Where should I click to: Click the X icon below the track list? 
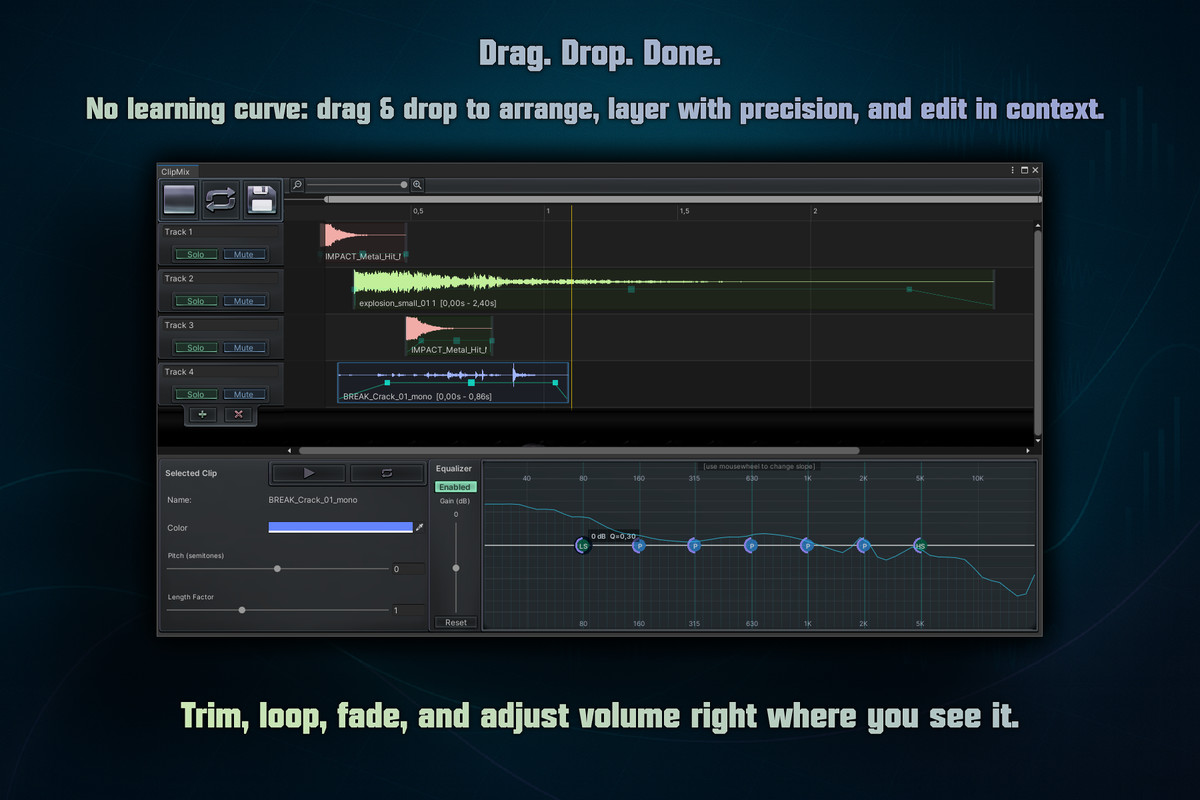point(238,413)
